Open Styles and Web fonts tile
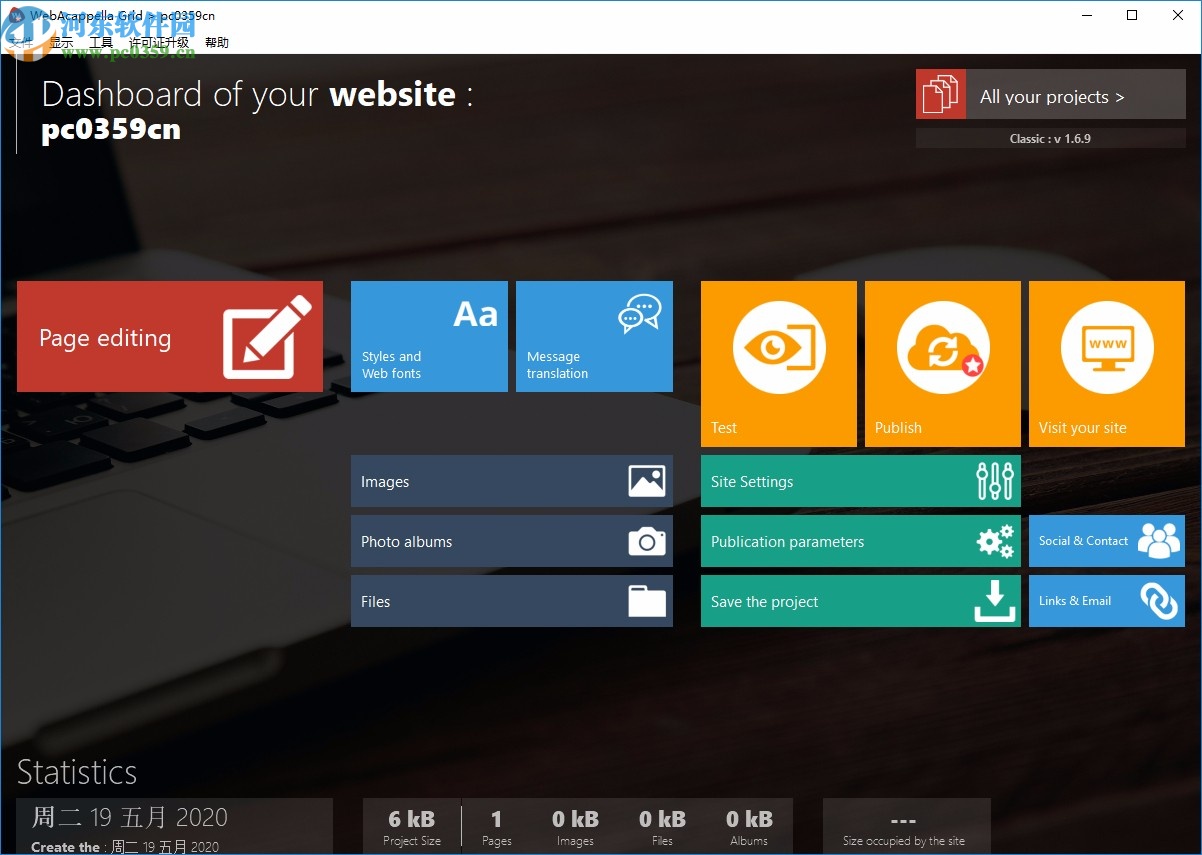The height and width of the screenshot is (855, 1202). [429, 336]
